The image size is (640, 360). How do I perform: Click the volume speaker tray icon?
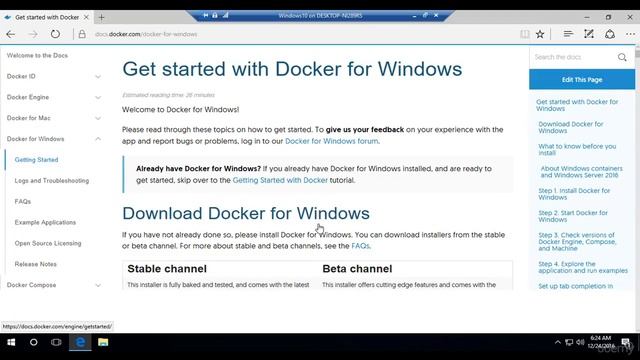[580, 342]
